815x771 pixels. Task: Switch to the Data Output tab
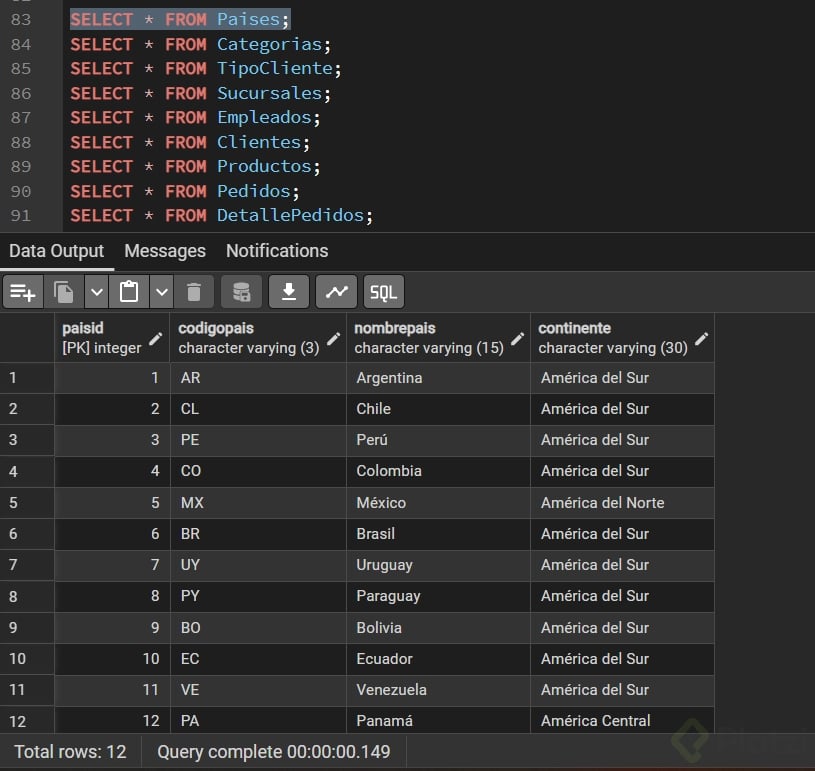[57, 251]
